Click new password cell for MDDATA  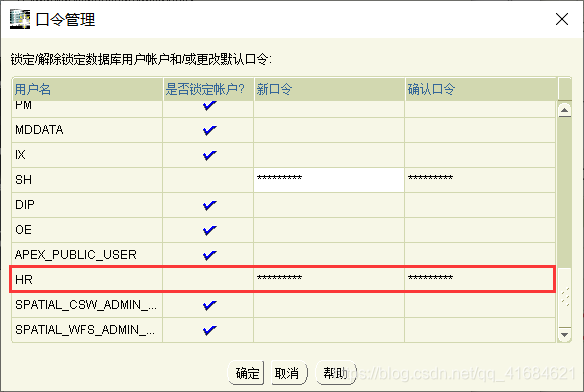click(x=329, y=130)
